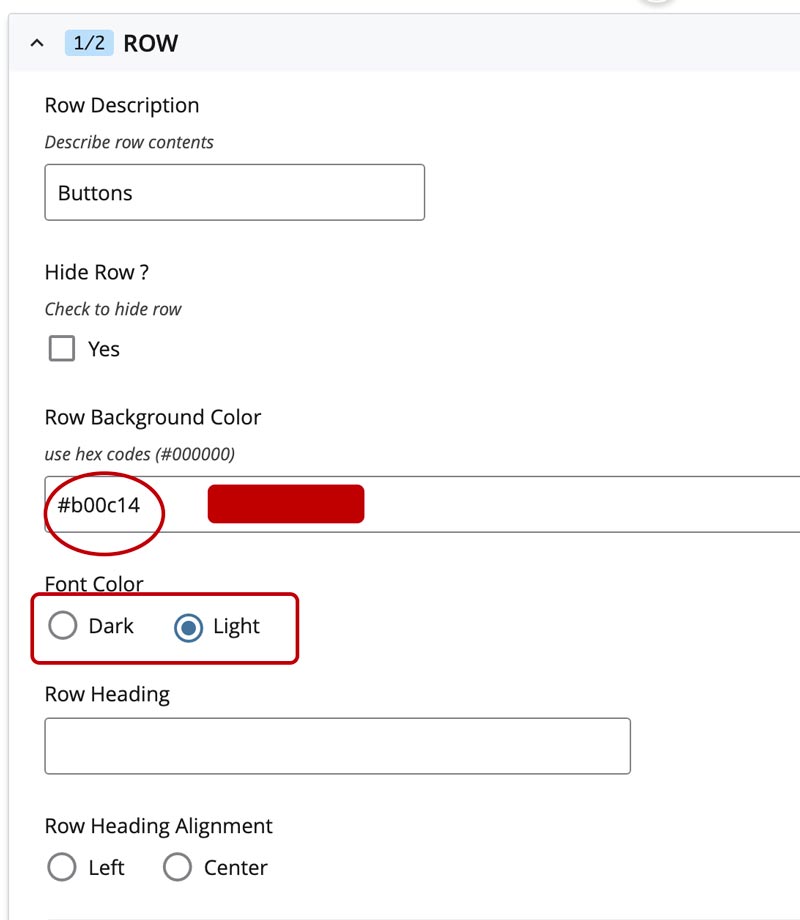Click the Row Background Color label
The height and width of the screenshot is (920, 800).
152,417
